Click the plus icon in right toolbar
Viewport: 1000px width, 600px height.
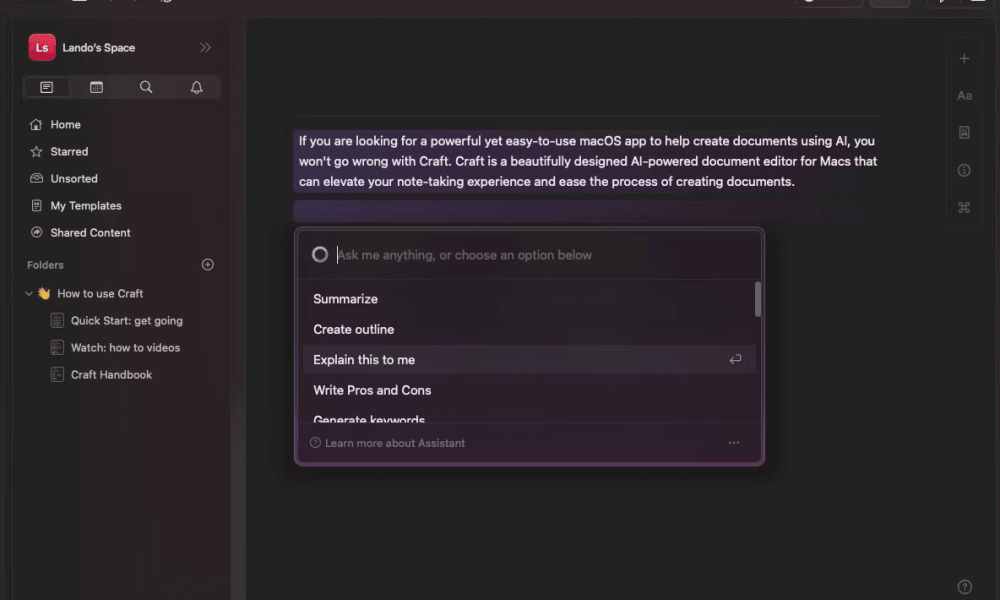click(x=964, y=59)
